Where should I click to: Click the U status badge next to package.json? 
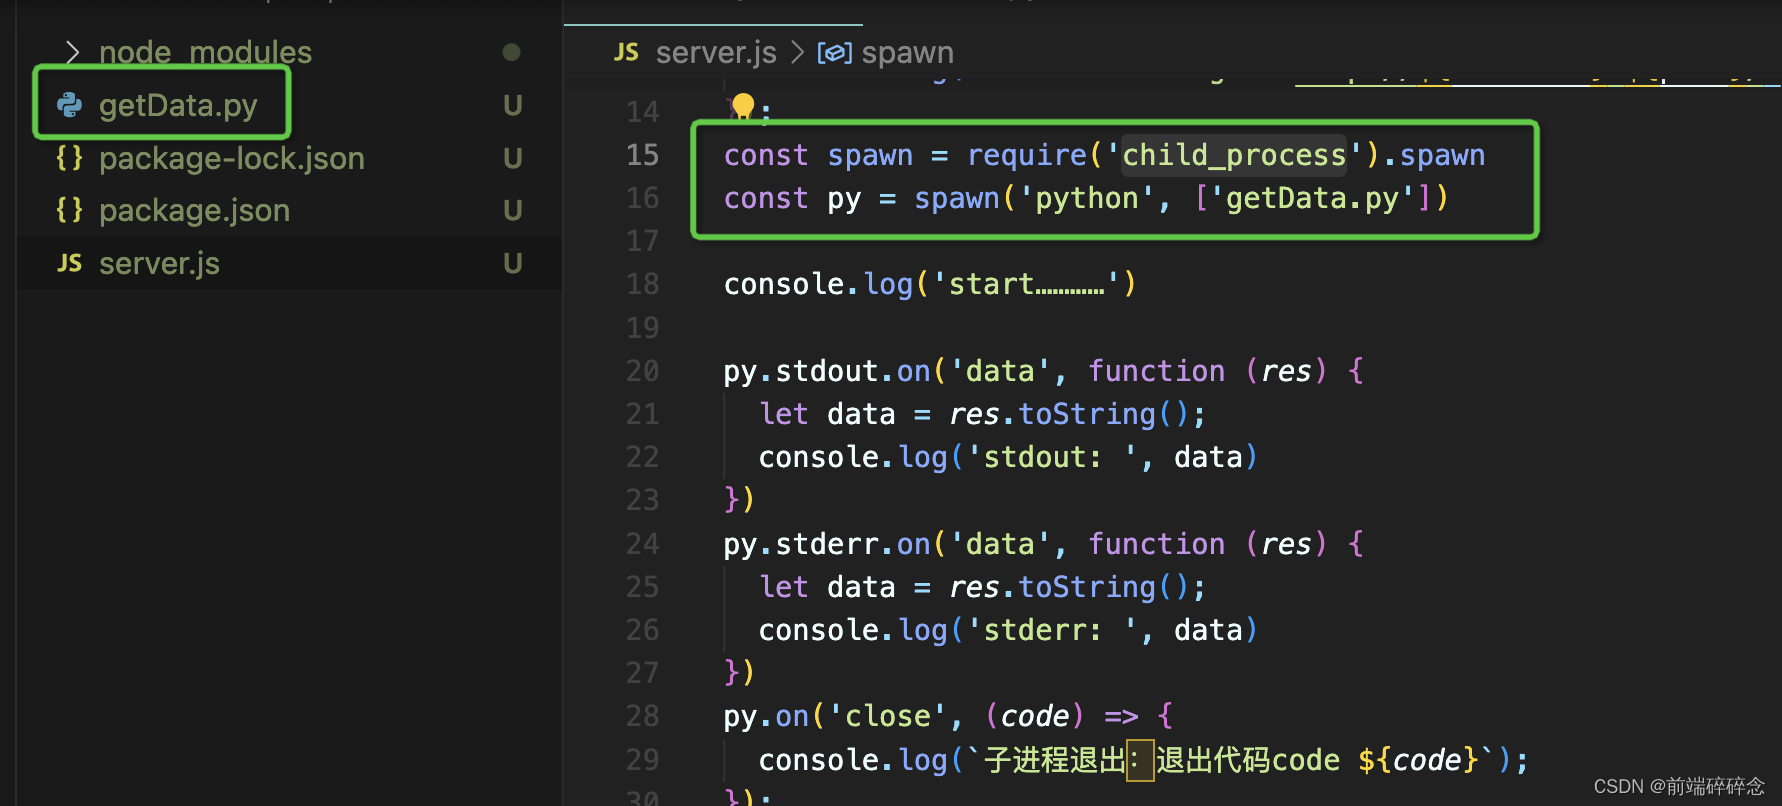512,210
